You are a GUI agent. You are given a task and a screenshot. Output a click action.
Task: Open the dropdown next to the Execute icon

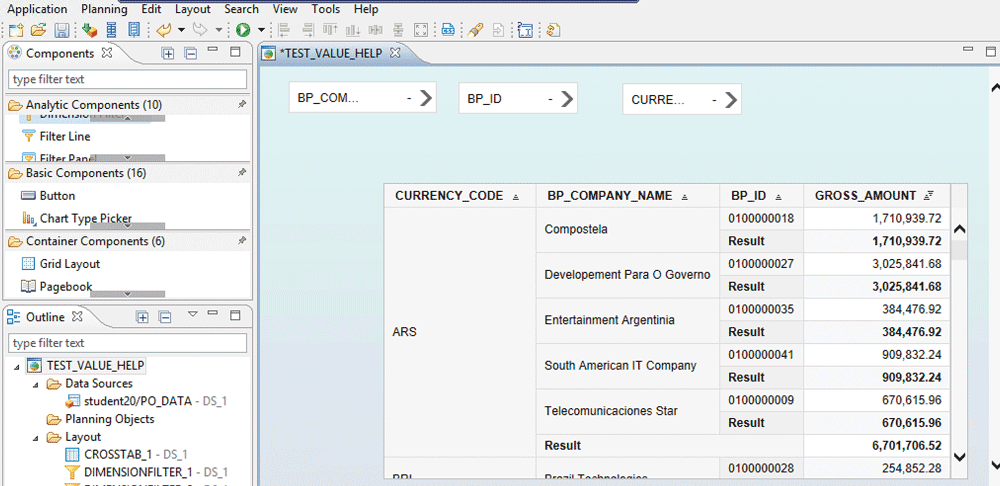[x=261, y=30]
